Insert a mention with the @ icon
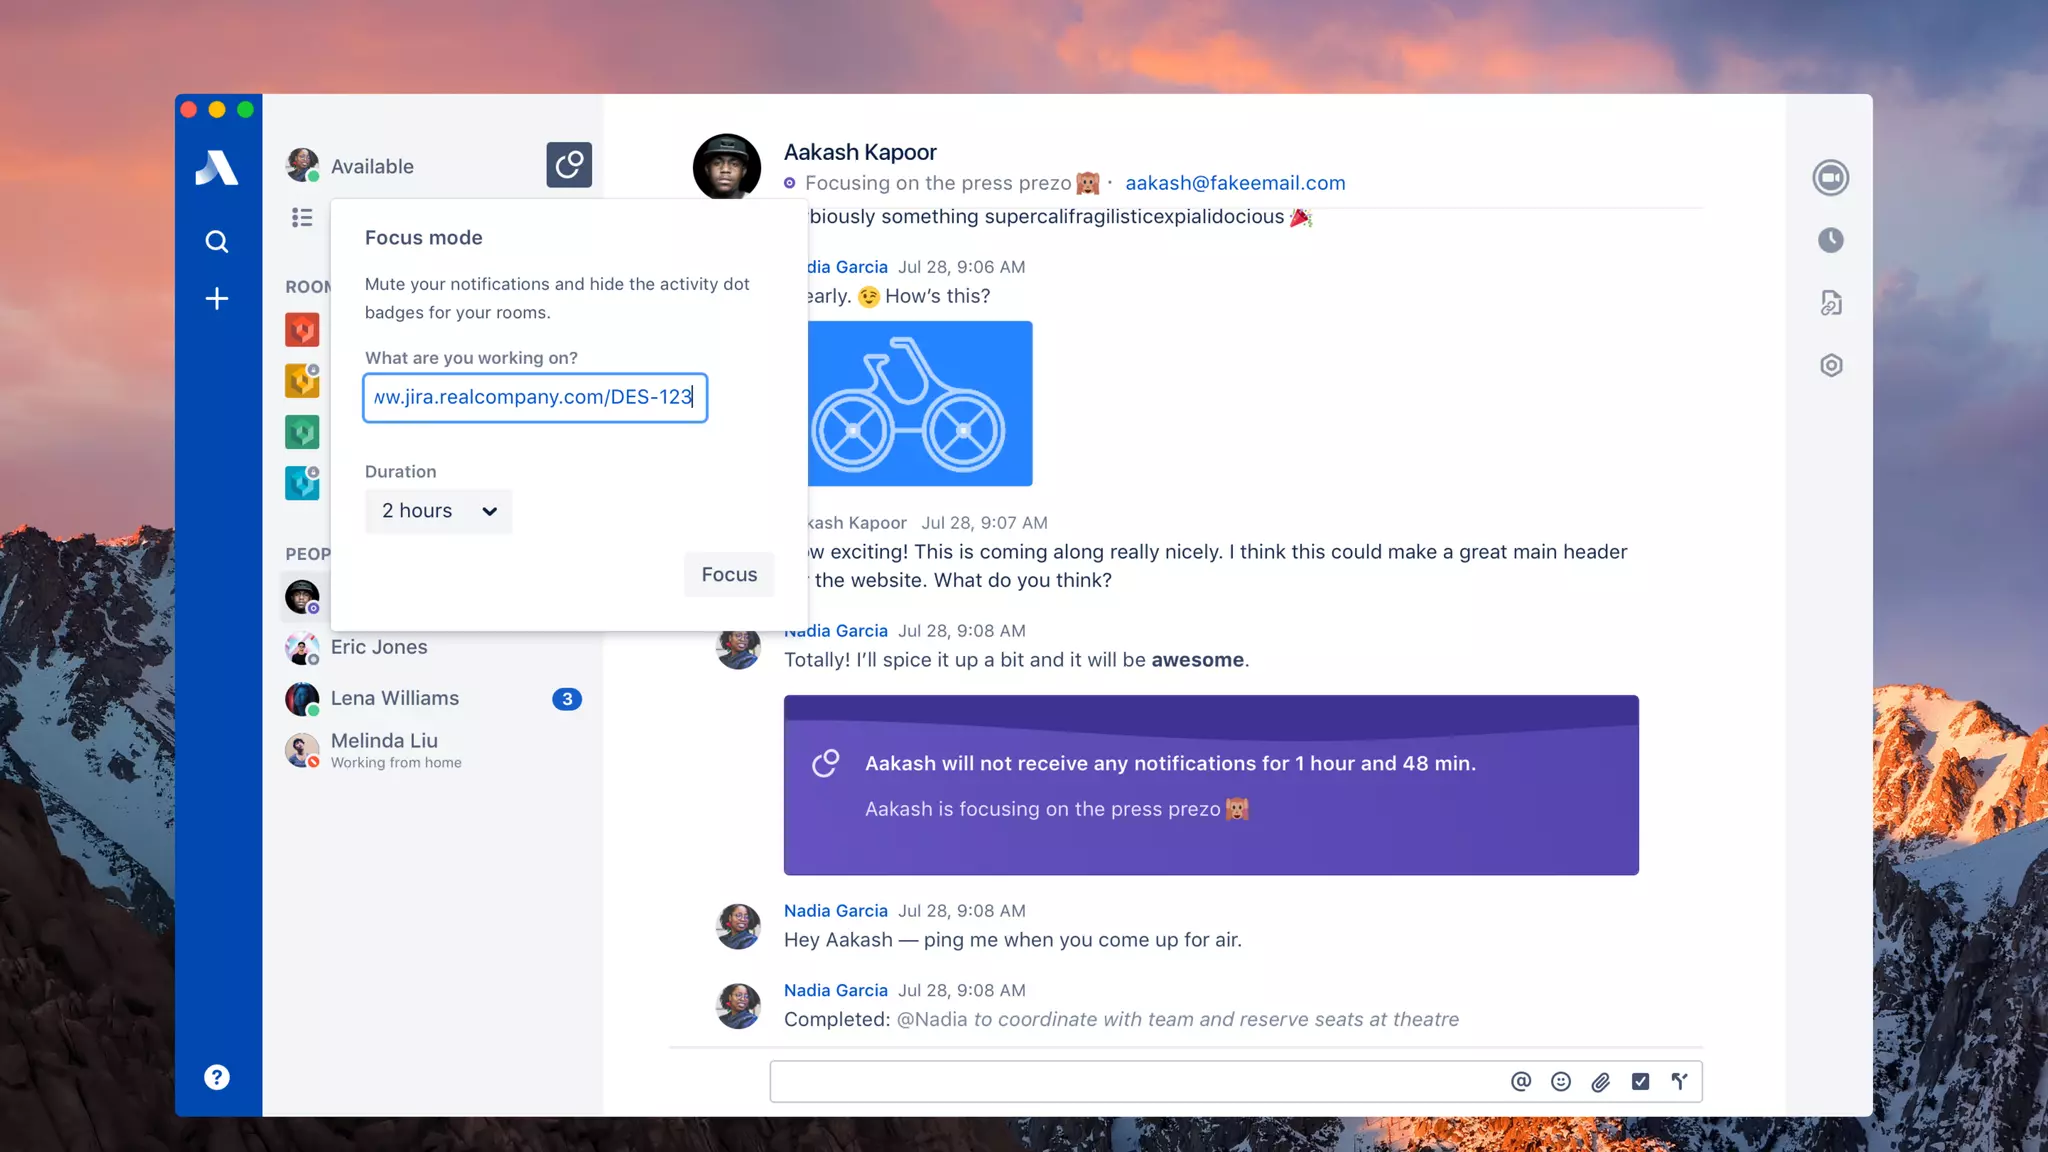Viewport: 2048px width, 1152px height. pyautogui.click(x=1521, y=1081)
